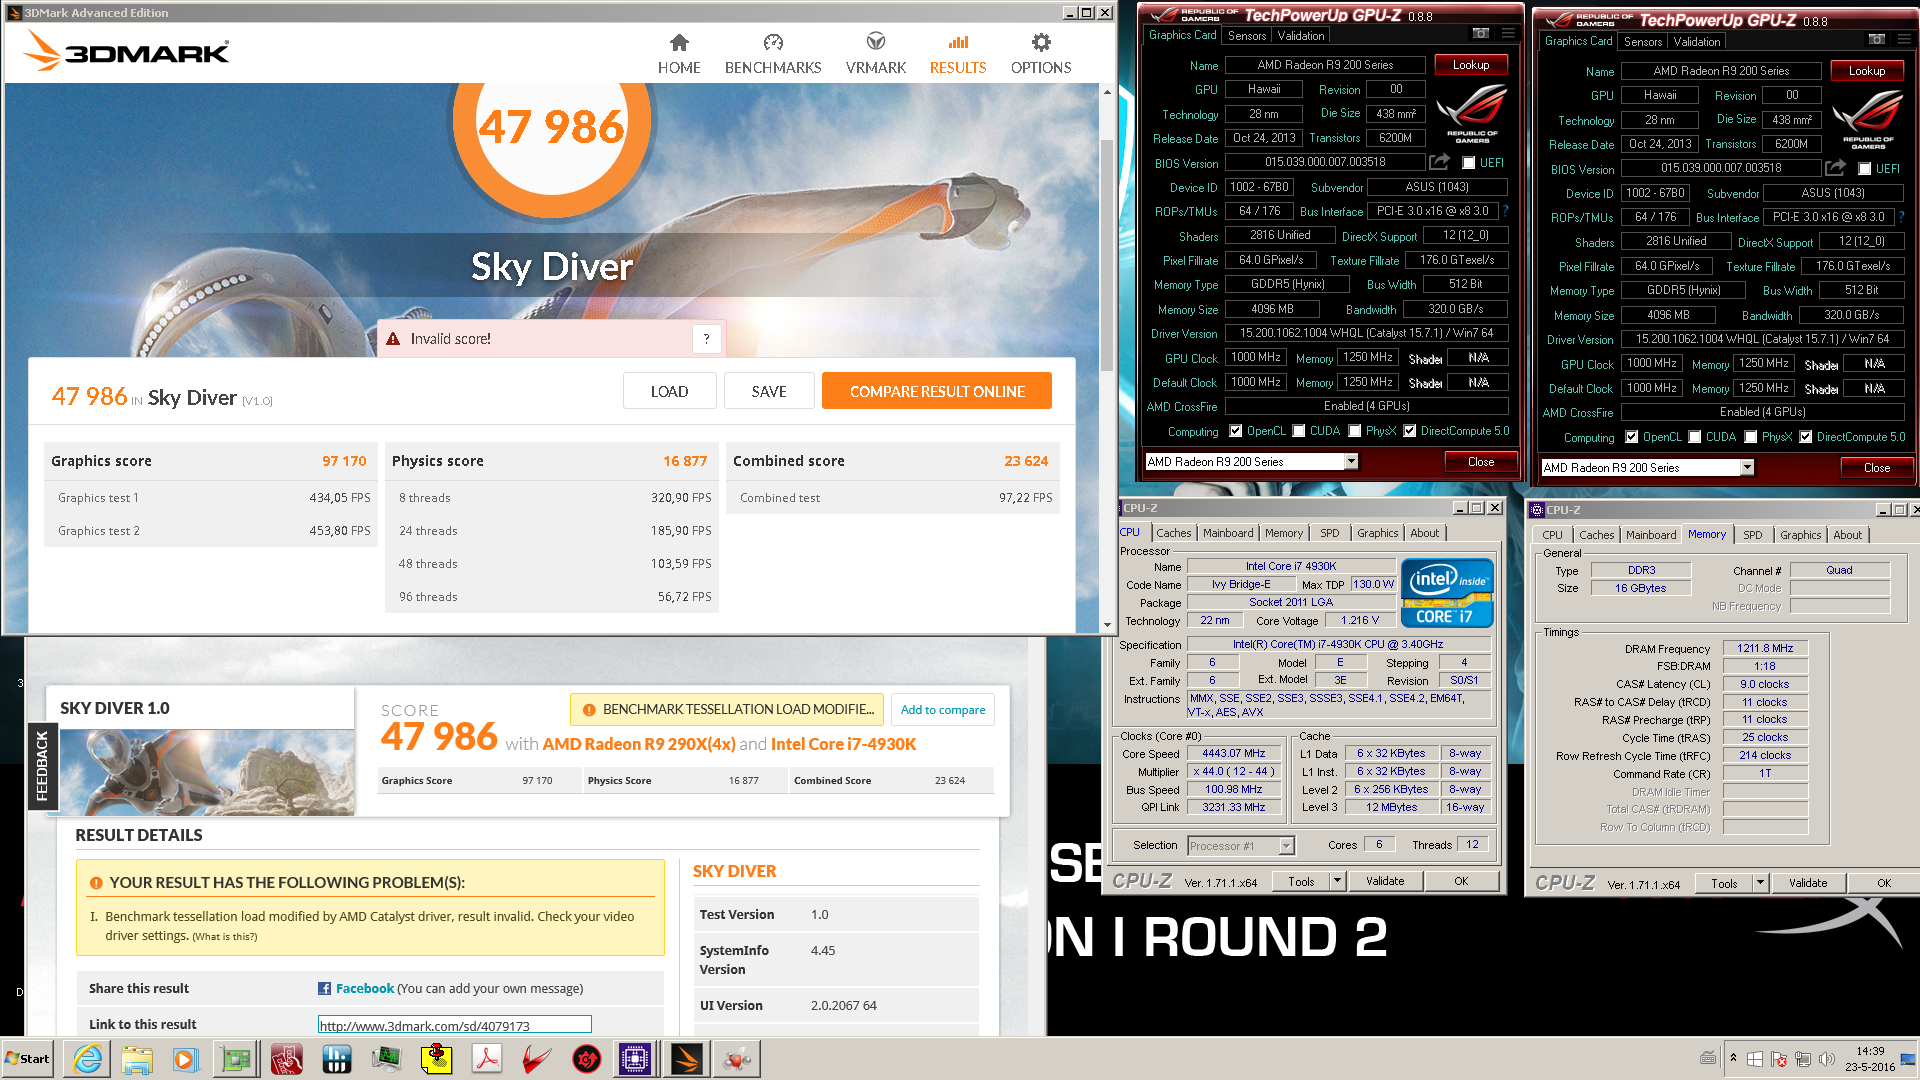Expand Tools arrow in left CPU-Z window
This screenshot has width=1920, height=1080.
point(1337,881)
